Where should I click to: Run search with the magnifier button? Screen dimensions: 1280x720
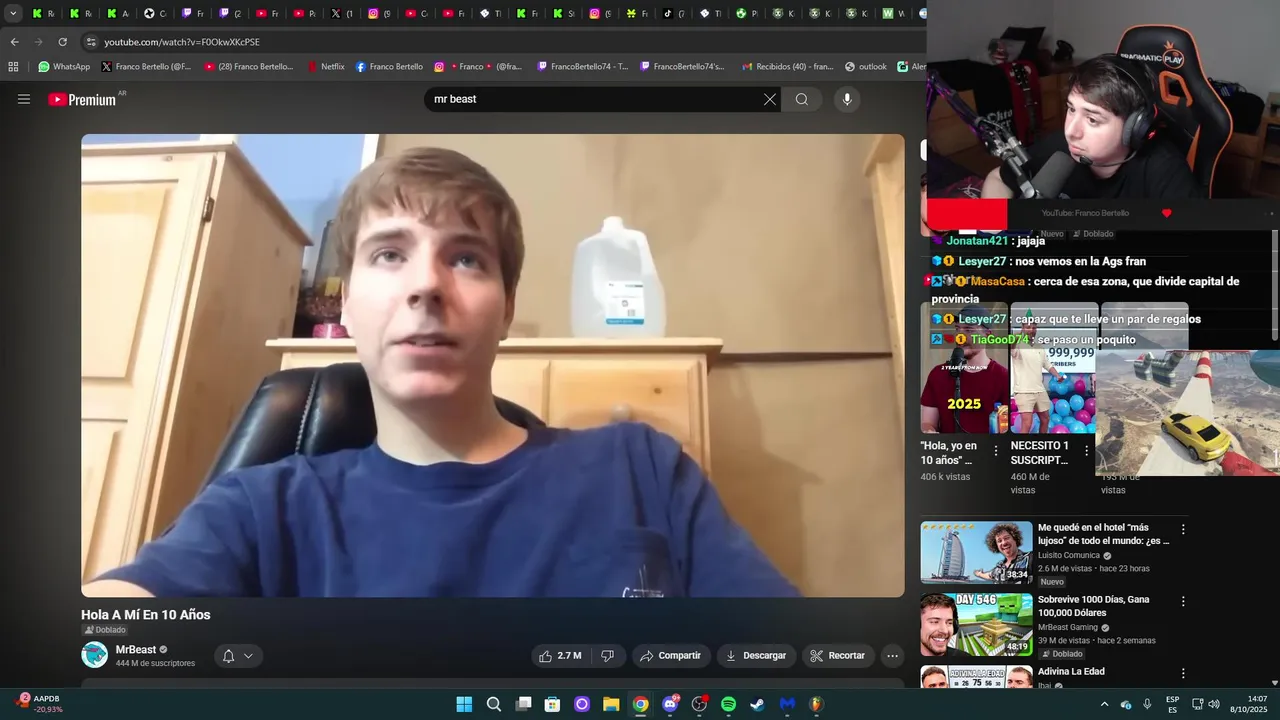coord(802,99)
